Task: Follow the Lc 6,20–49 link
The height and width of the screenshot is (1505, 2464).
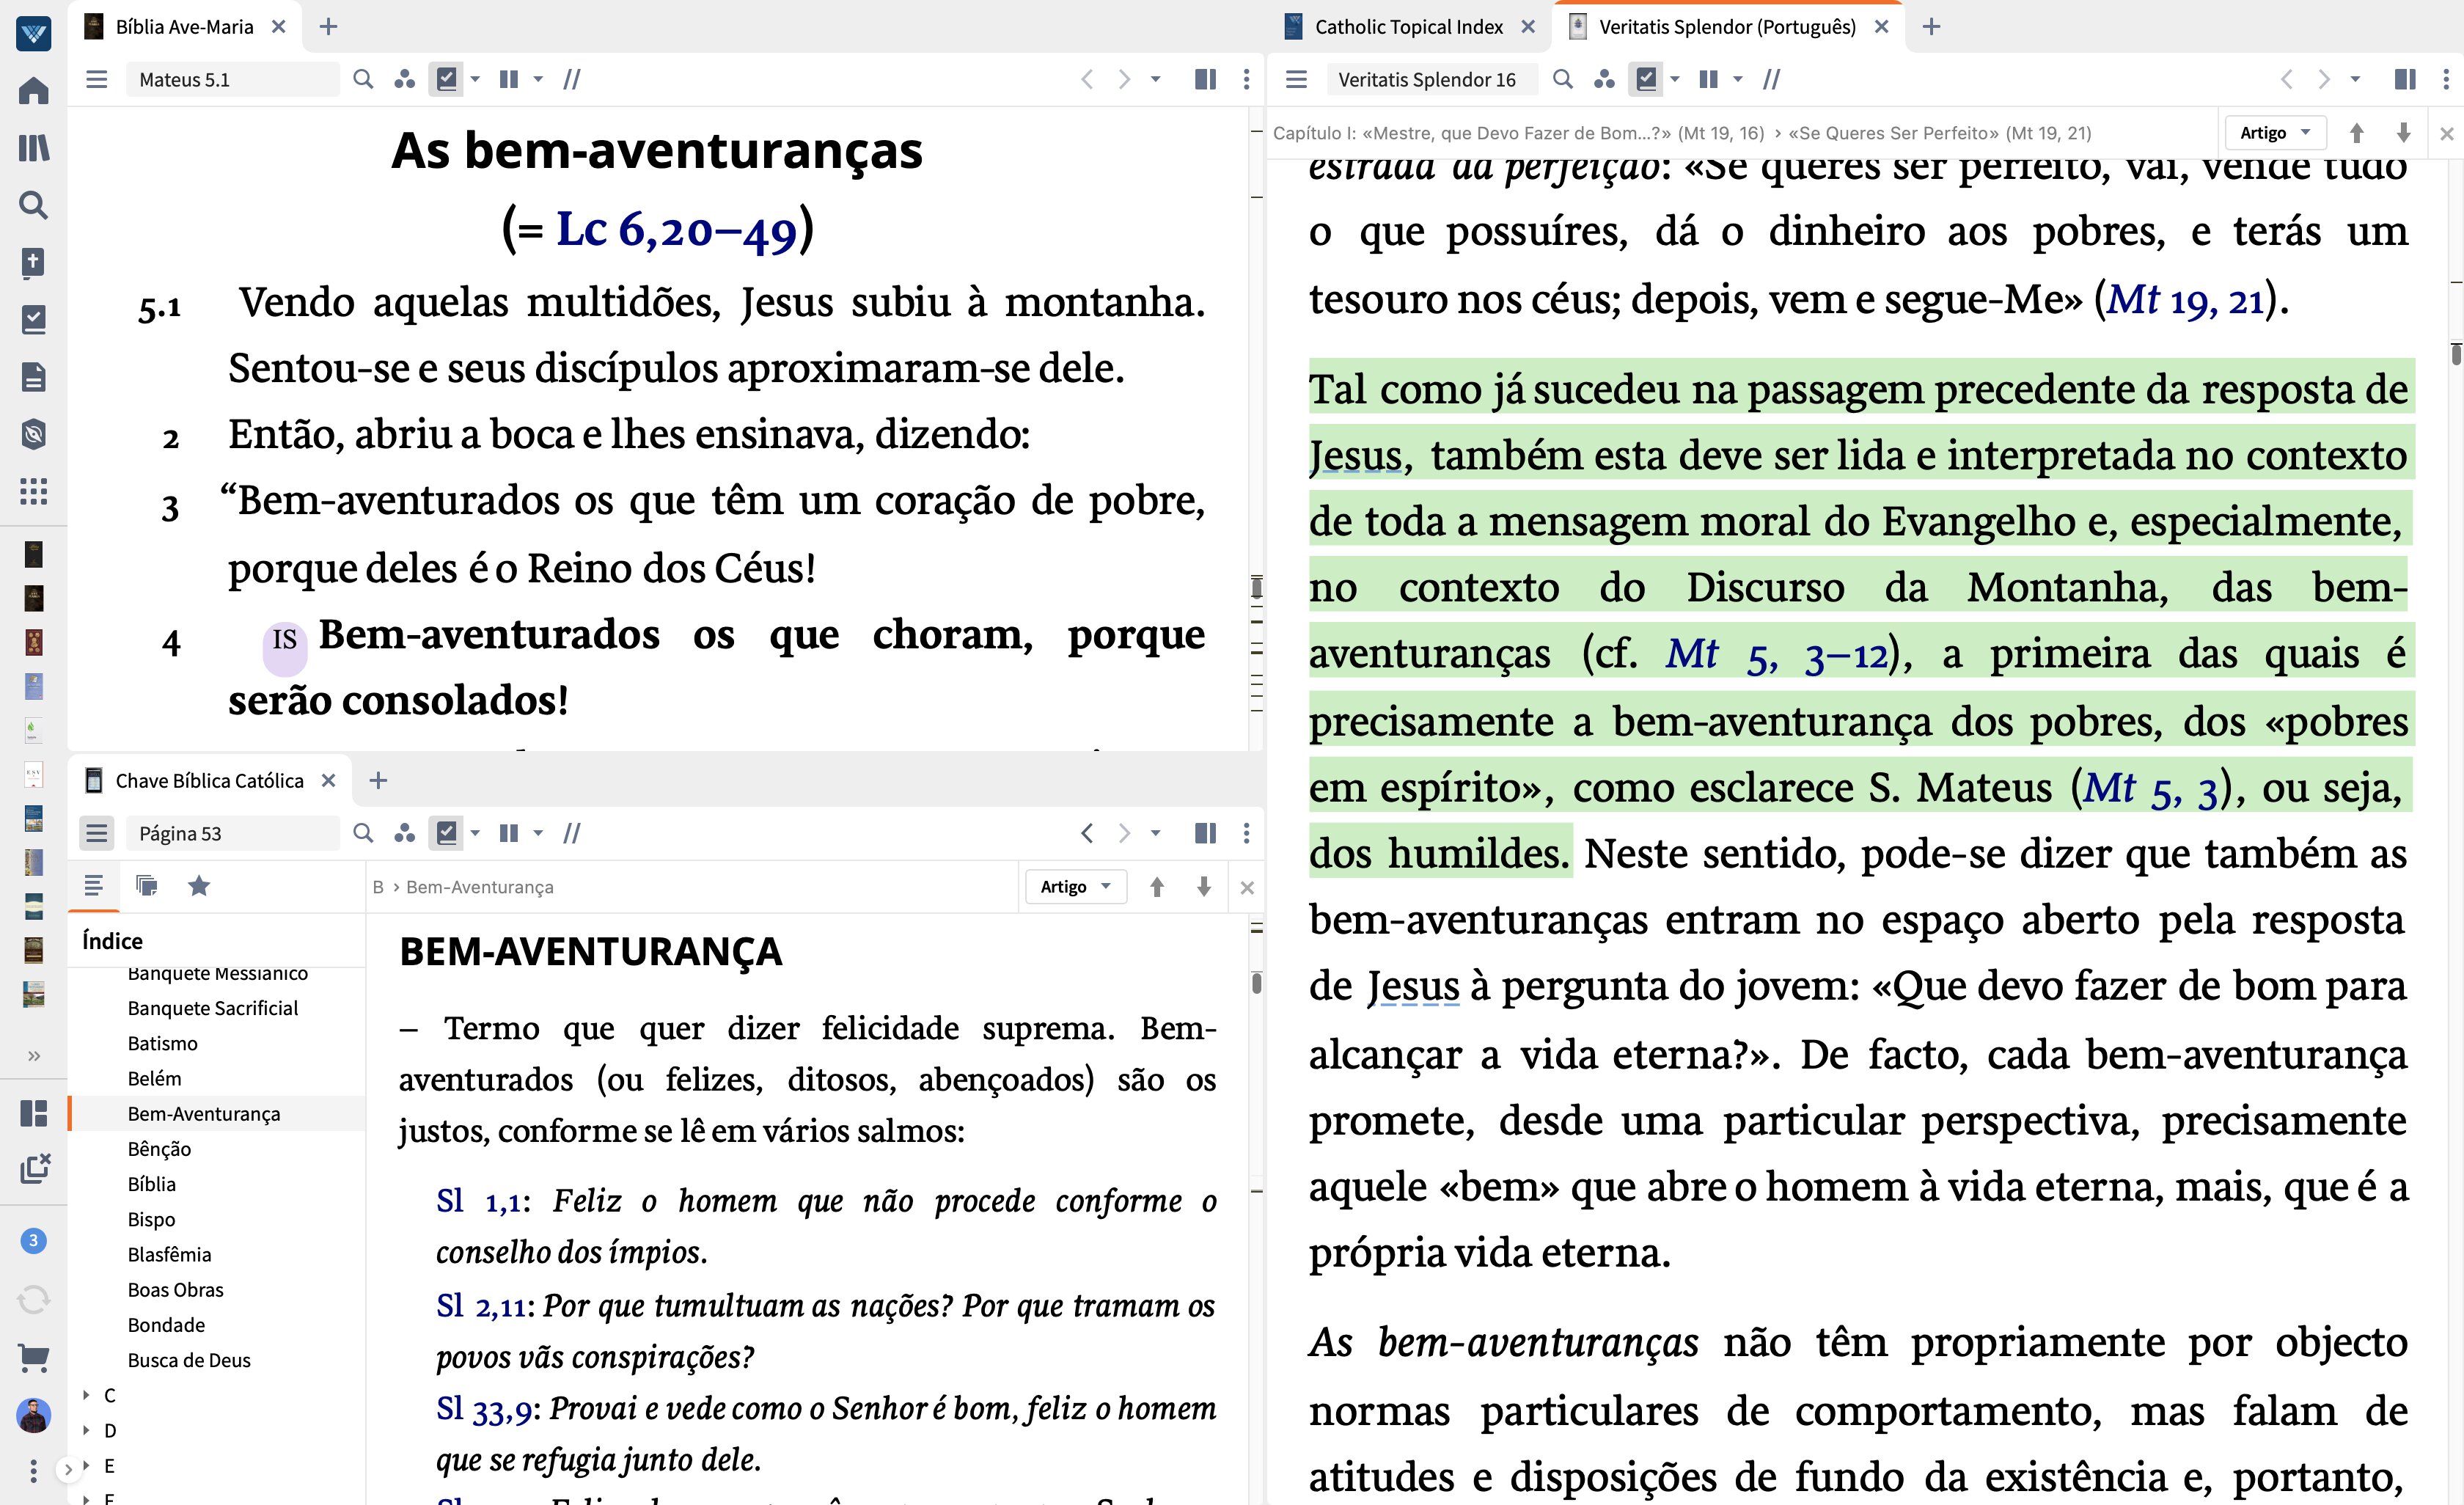Action: click(x=677, y=230)
